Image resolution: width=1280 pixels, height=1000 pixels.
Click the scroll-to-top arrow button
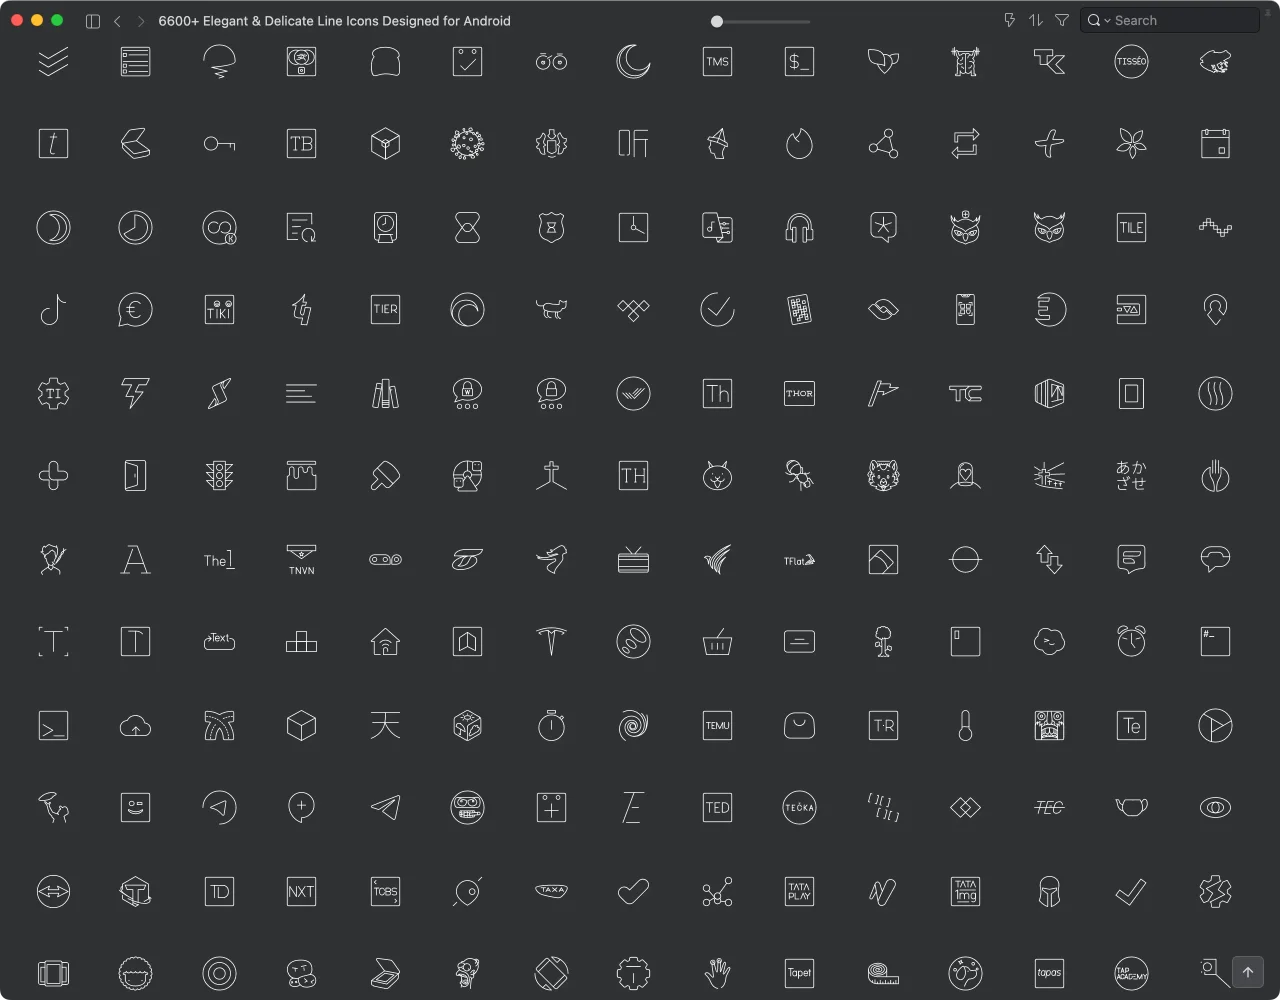1248,972
